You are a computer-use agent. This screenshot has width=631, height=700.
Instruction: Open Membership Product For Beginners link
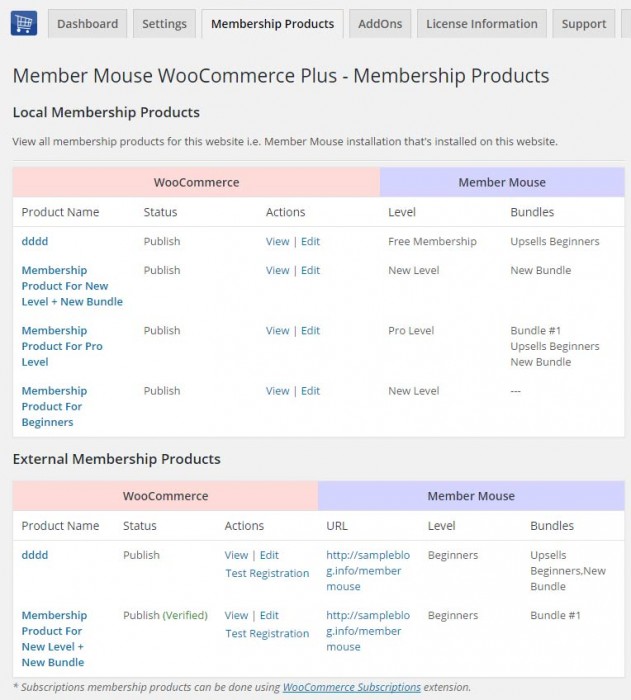[x=54, y=406]
